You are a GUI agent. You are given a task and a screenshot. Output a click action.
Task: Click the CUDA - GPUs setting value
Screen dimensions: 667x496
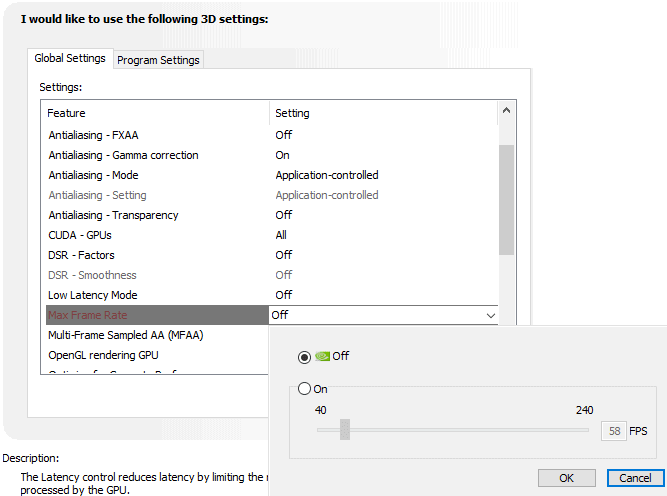pos(282,235)
